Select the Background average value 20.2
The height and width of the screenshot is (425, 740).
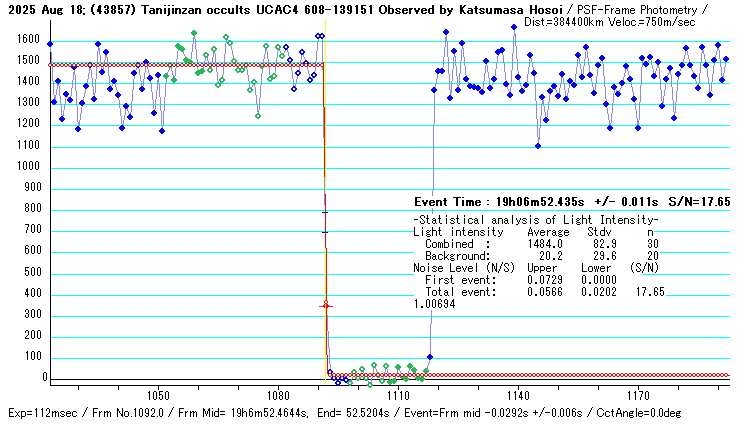tap(552, 256)
